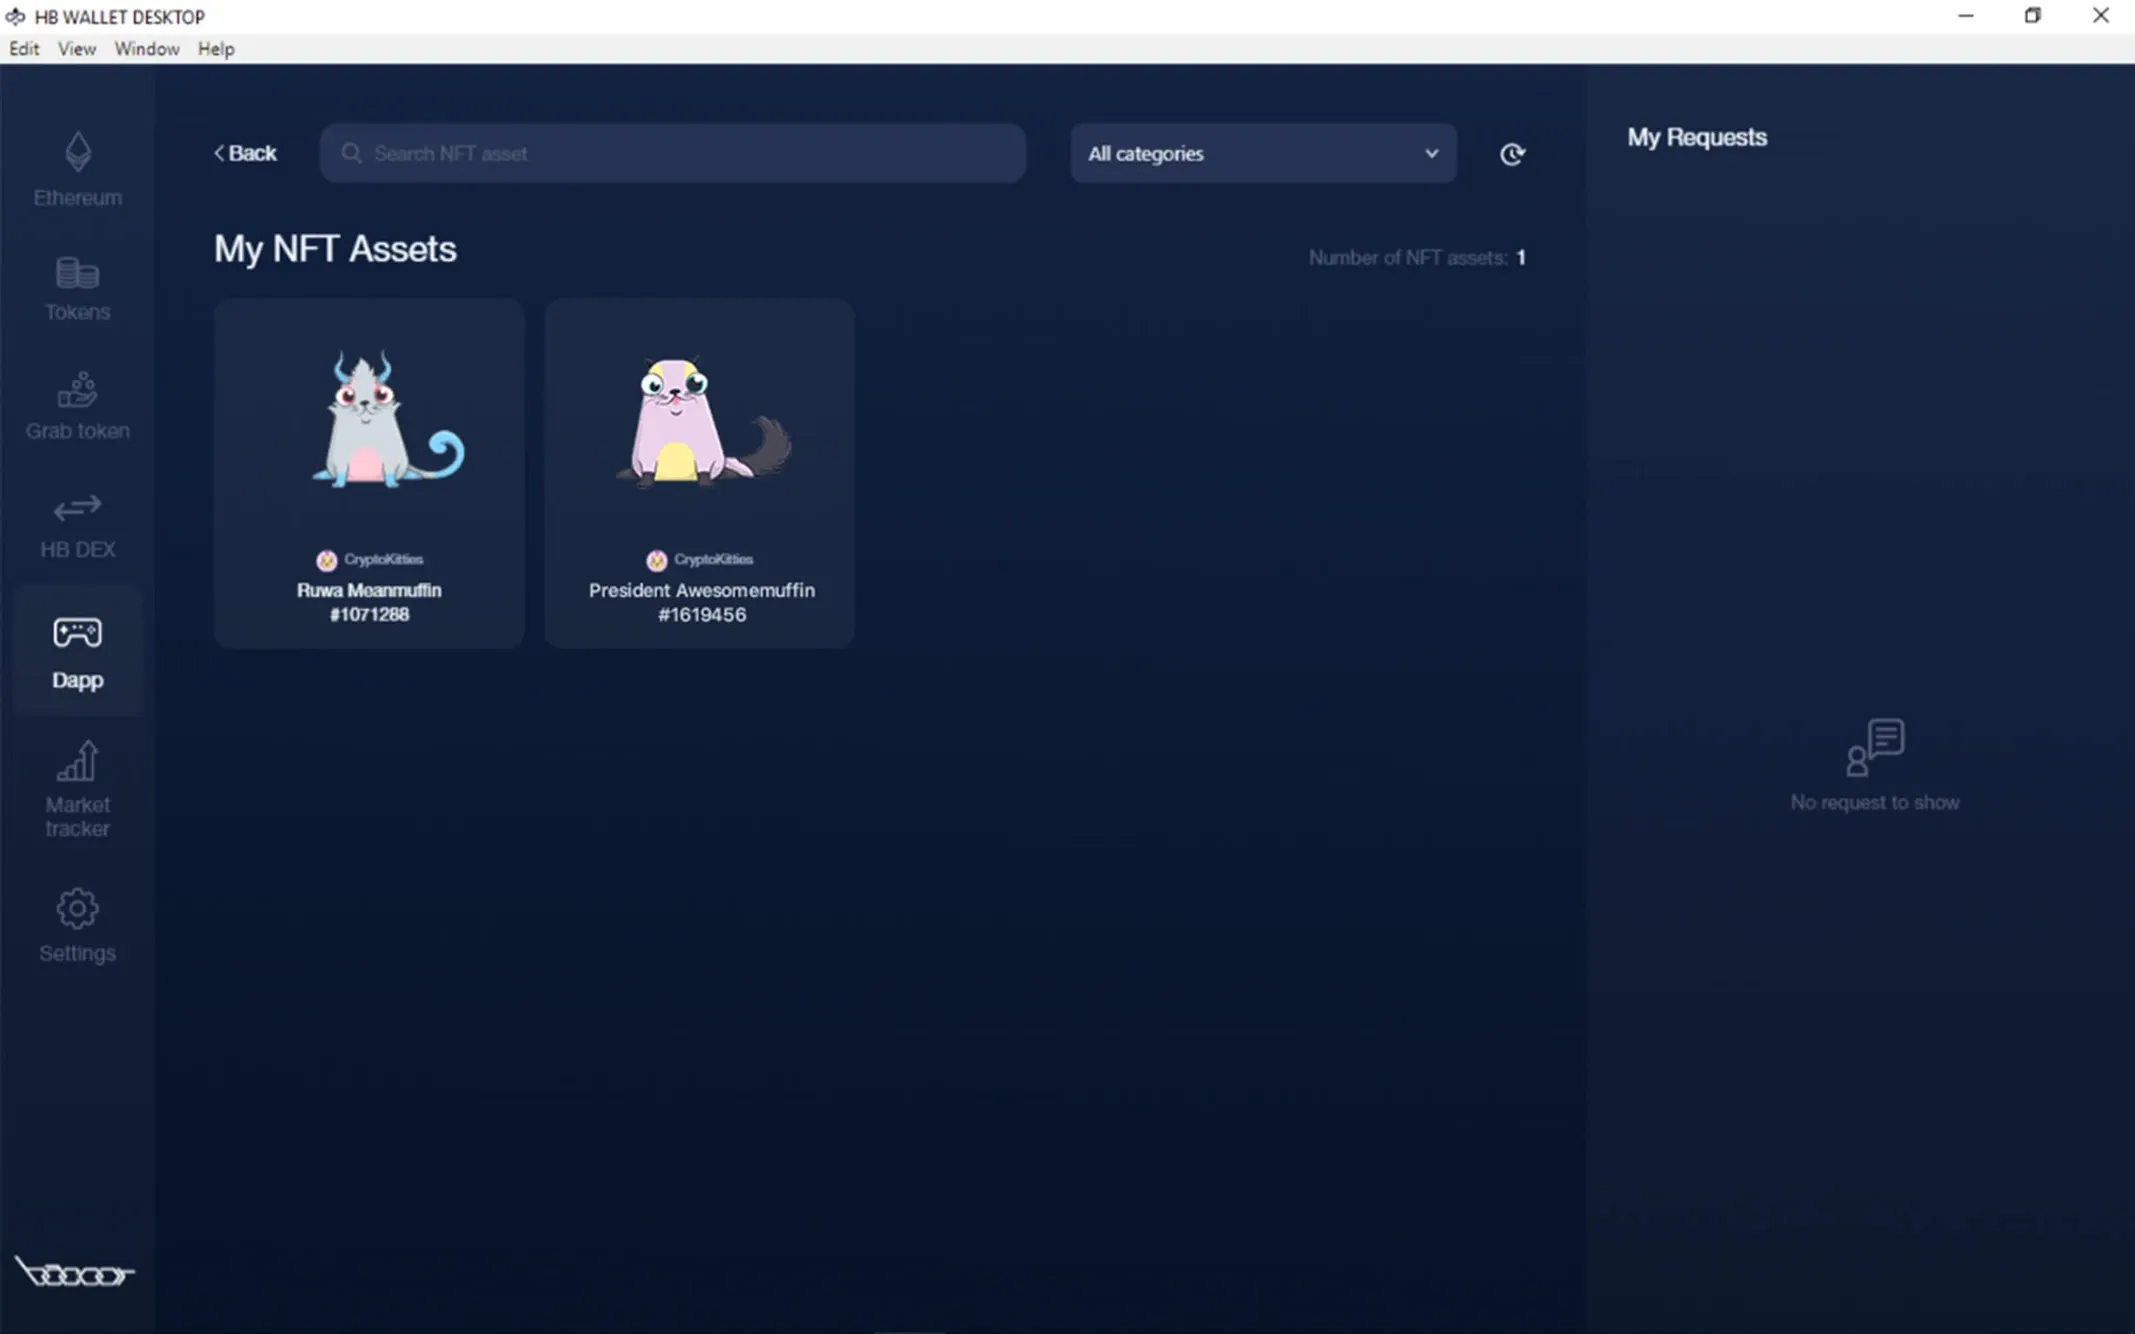Click the Search NFT asset field

coord(670,153)
